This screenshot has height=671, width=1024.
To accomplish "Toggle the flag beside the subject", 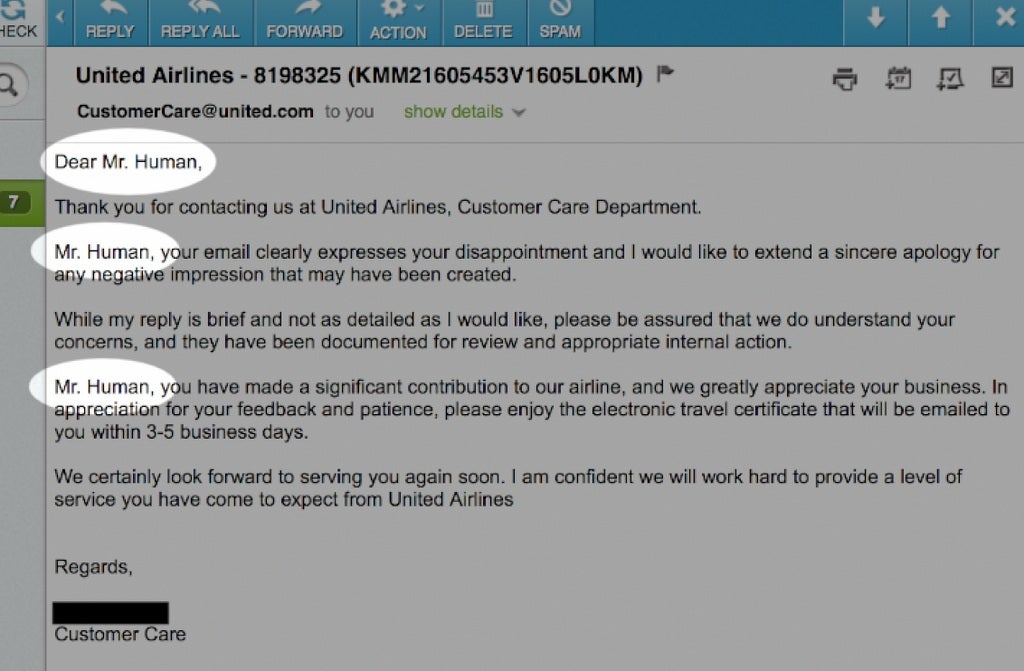I will pos(666,74).
